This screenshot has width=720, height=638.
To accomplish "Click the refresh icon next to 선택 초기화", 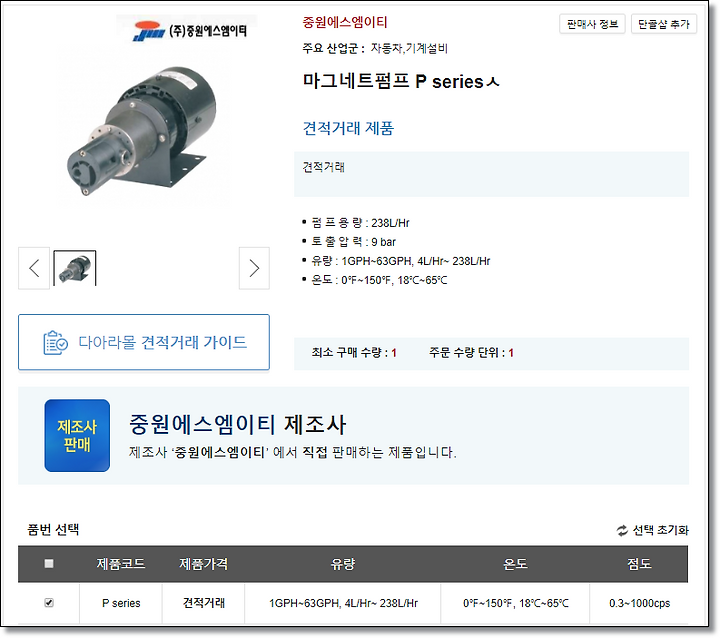I will point(622,531).
